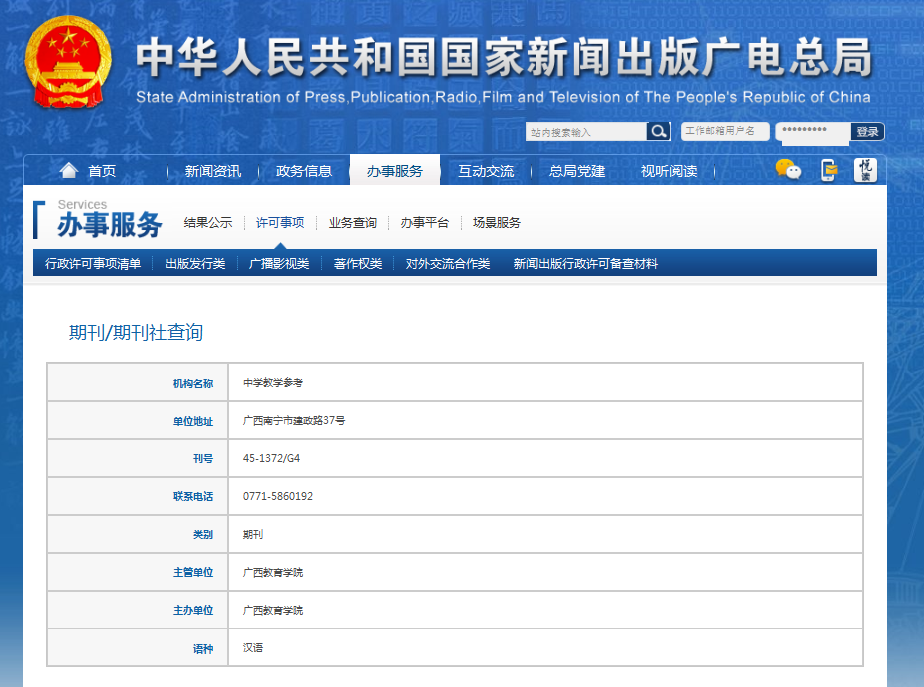Click 广西教育学院 in the 主管单位 row
The image size is (924, 687).
[x=273, y=572]
